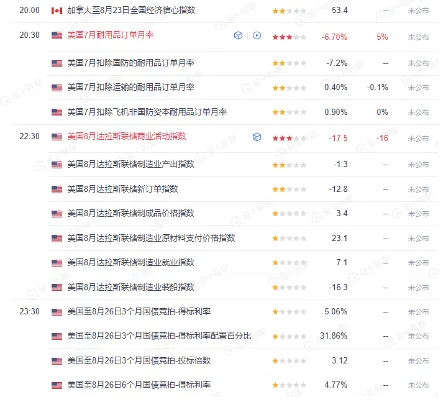
Task: Click 未公布 on the 达拉斯联储制造业装船指数 row
Action: click(x=418, y=288)
